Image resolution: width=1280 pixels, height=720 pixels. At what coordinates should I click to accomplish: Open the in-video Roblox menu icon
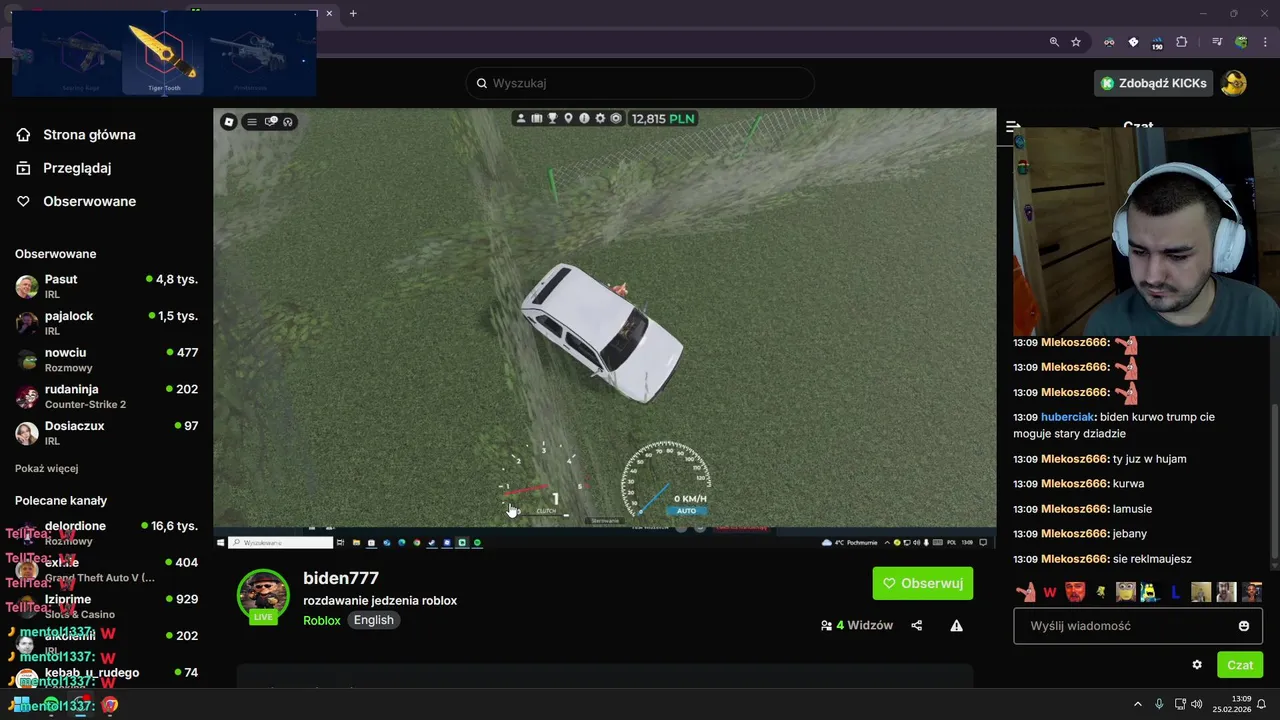(252, 122)
